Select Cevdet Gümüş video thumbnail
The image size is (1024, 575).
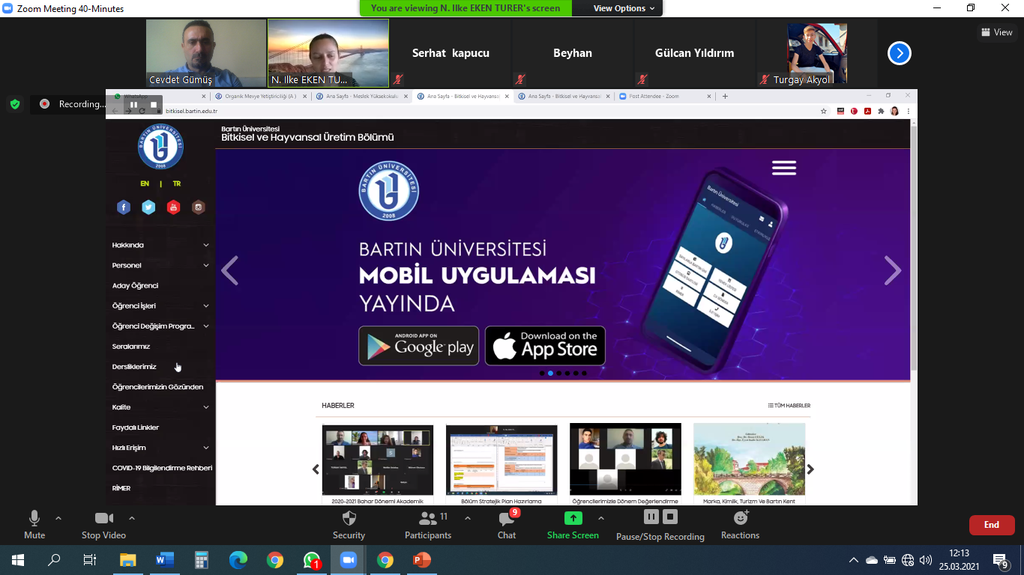(206, 53)
